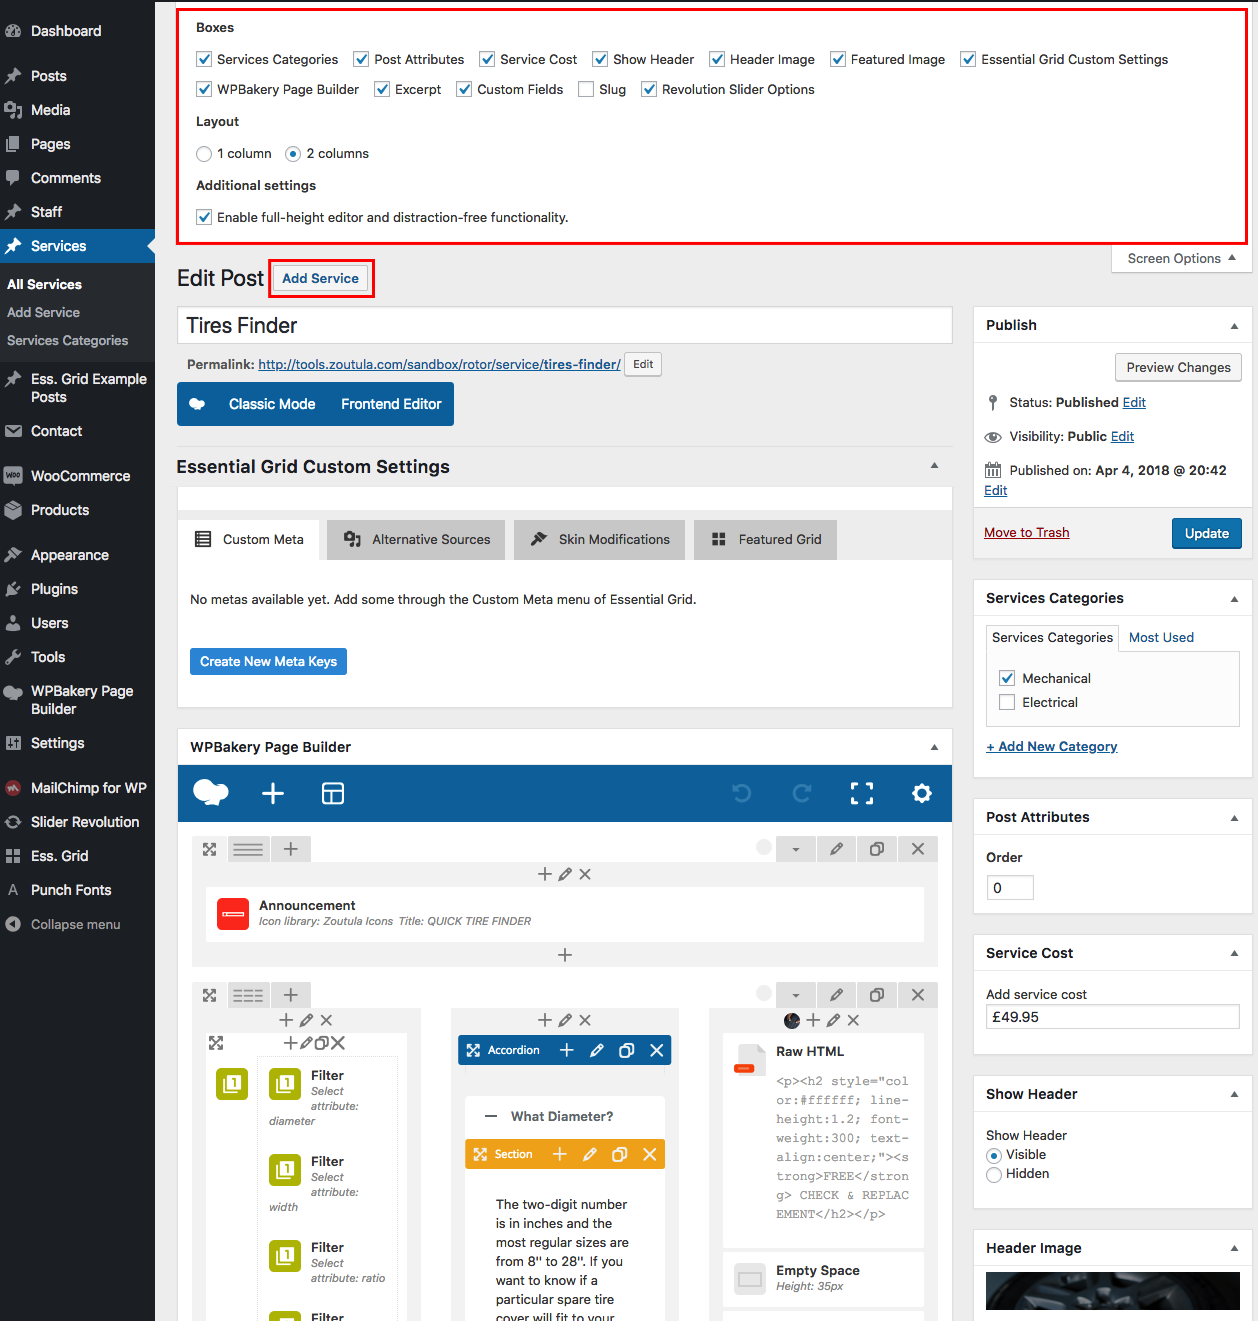
Task: Open Featured Grid tab
Action: pyautogui.click(x=766, y=539)
